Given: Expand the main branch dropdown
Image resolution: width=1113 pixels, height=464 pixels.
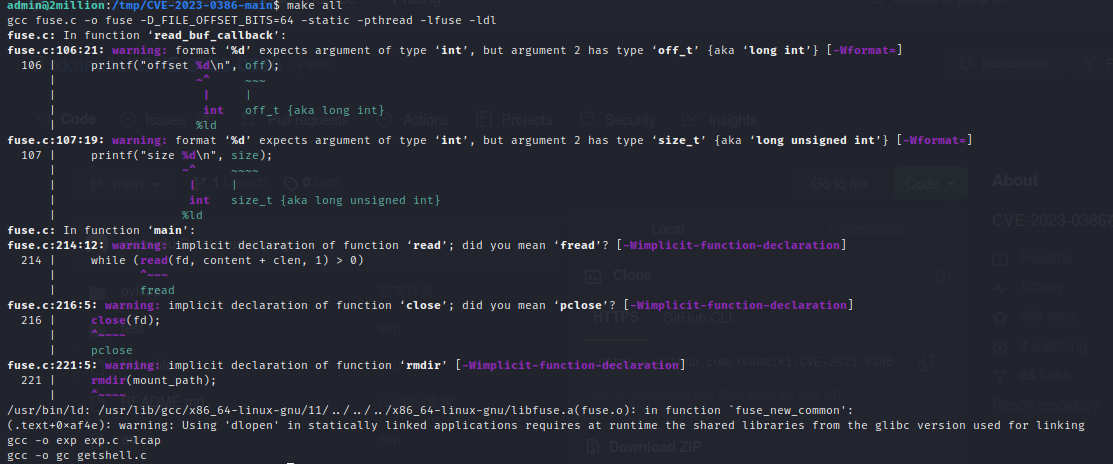Looking at the screenshot, I should click(120, 184).
